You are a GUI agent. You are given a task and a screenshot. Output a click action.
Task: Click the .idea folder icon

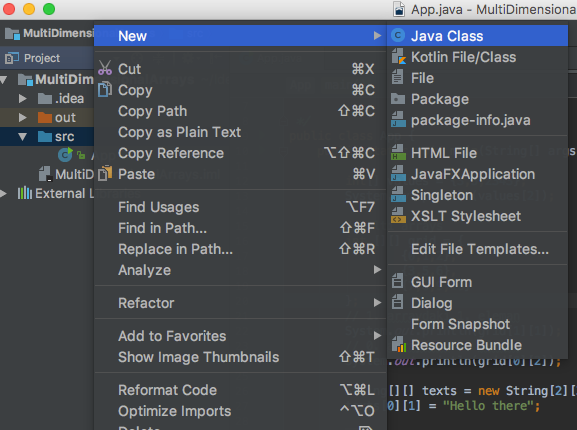click(x=45, y=99)
